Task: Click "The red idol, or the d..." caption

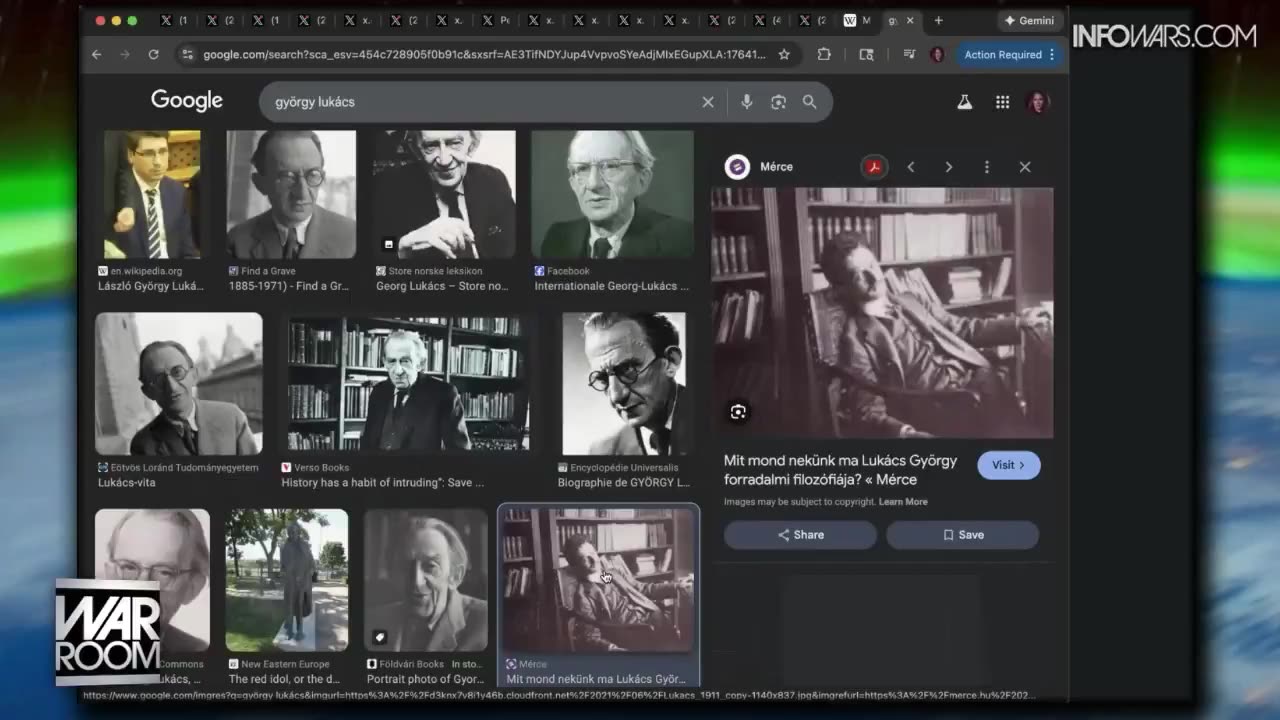Action: (x=284, y=679)
